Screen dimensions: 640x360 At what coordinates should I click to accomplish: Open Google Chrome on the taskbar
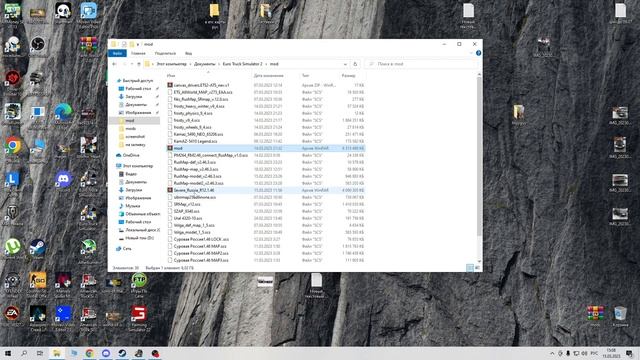tap(89, 353)
